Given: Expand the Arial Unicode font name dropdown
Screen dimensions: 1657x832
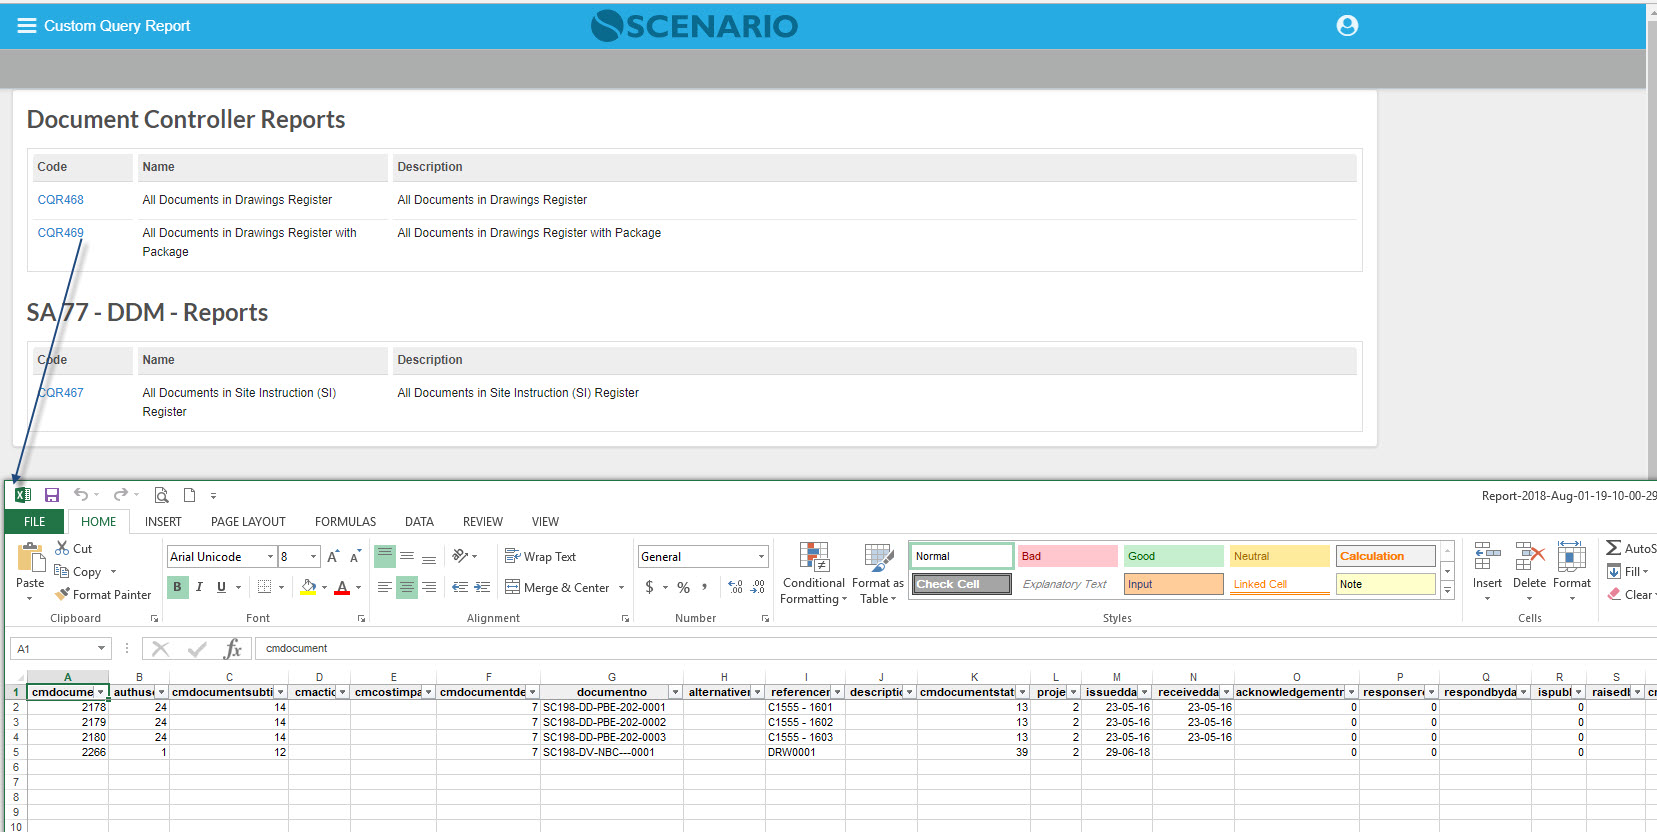Looking at the screenshot, I should (x=270, y=557).
